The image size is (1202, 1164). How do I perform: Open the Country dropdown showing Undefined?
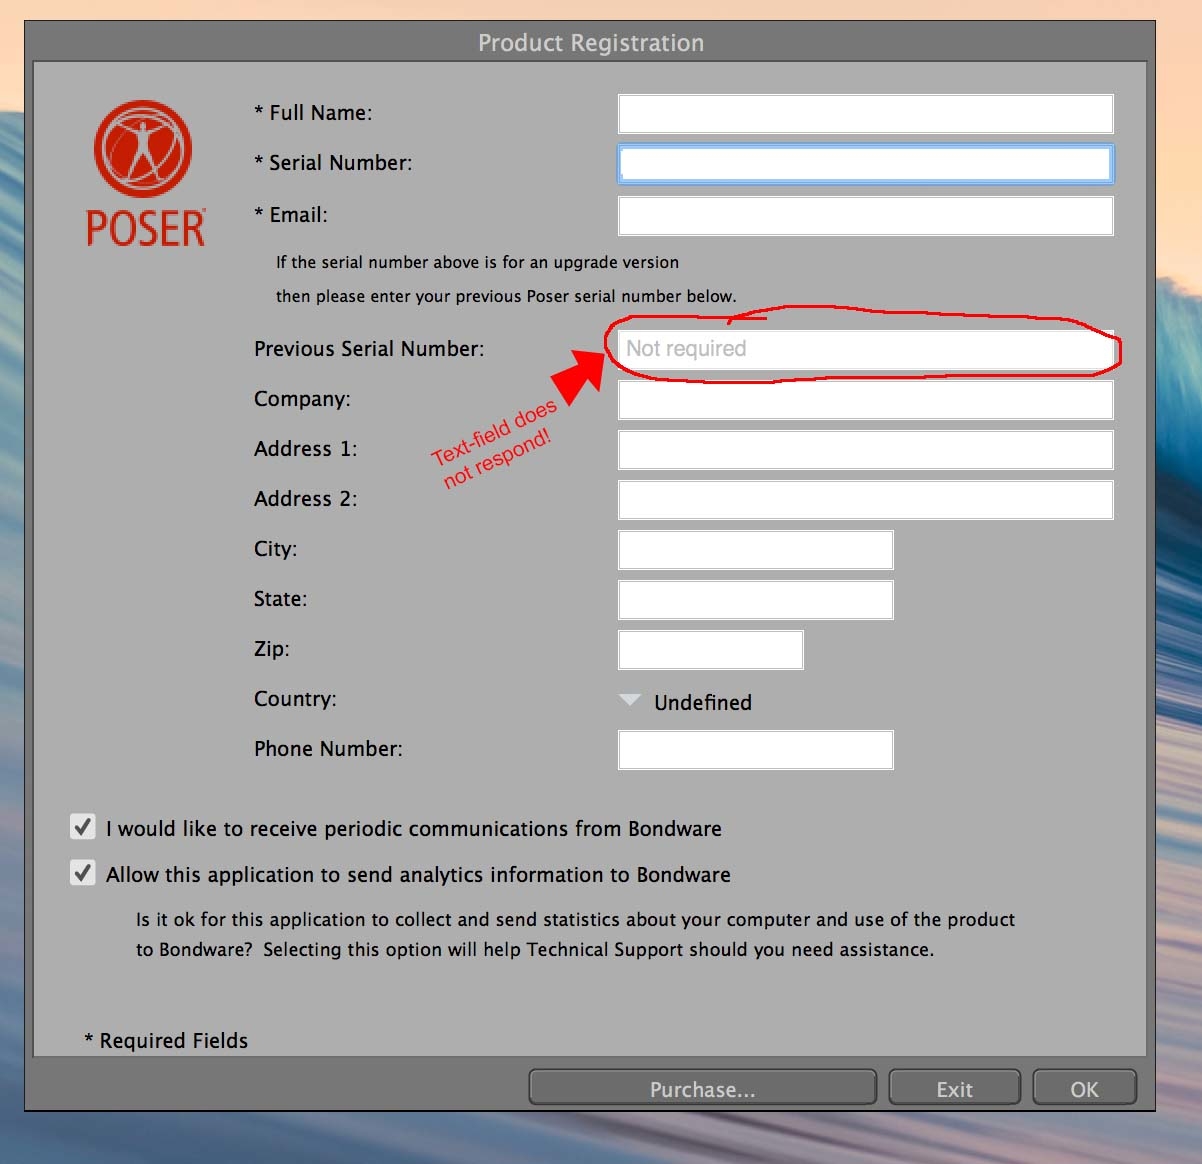[x=686, y=702]
